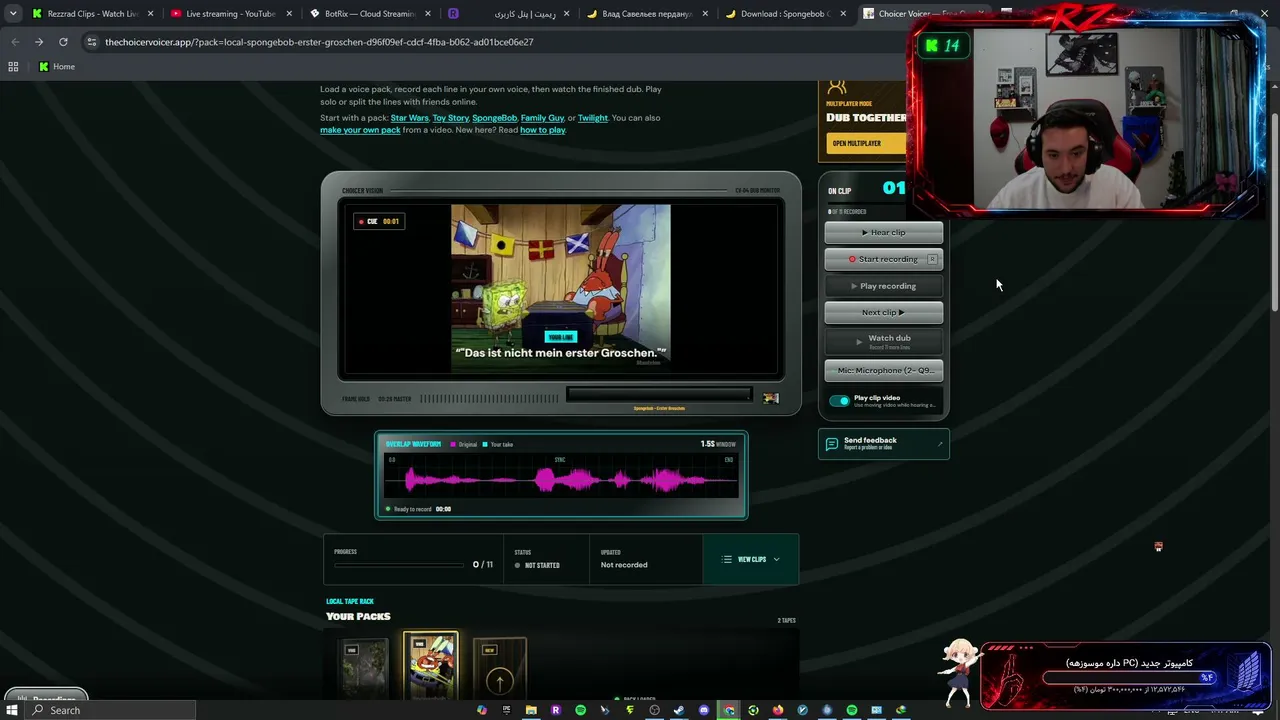Go back in the browser
Screen dimensions: 1280x720
point(15,42)
